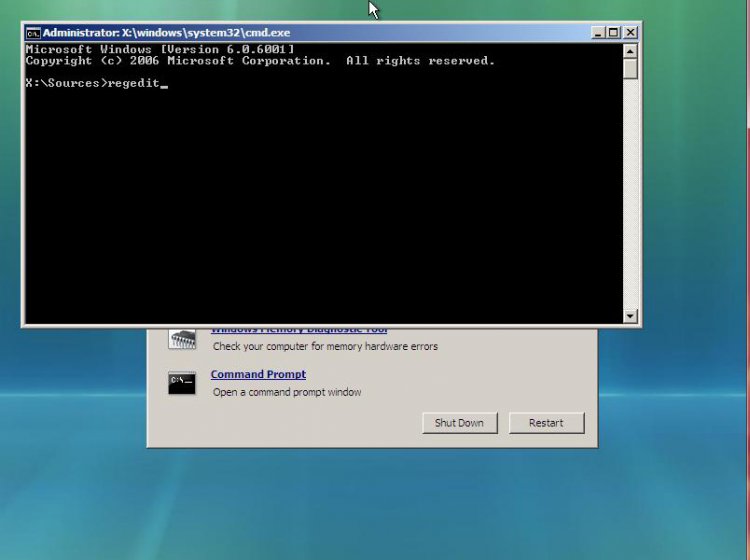Open the Command Prompt link
Screen dimensions: 750x560
258,374
